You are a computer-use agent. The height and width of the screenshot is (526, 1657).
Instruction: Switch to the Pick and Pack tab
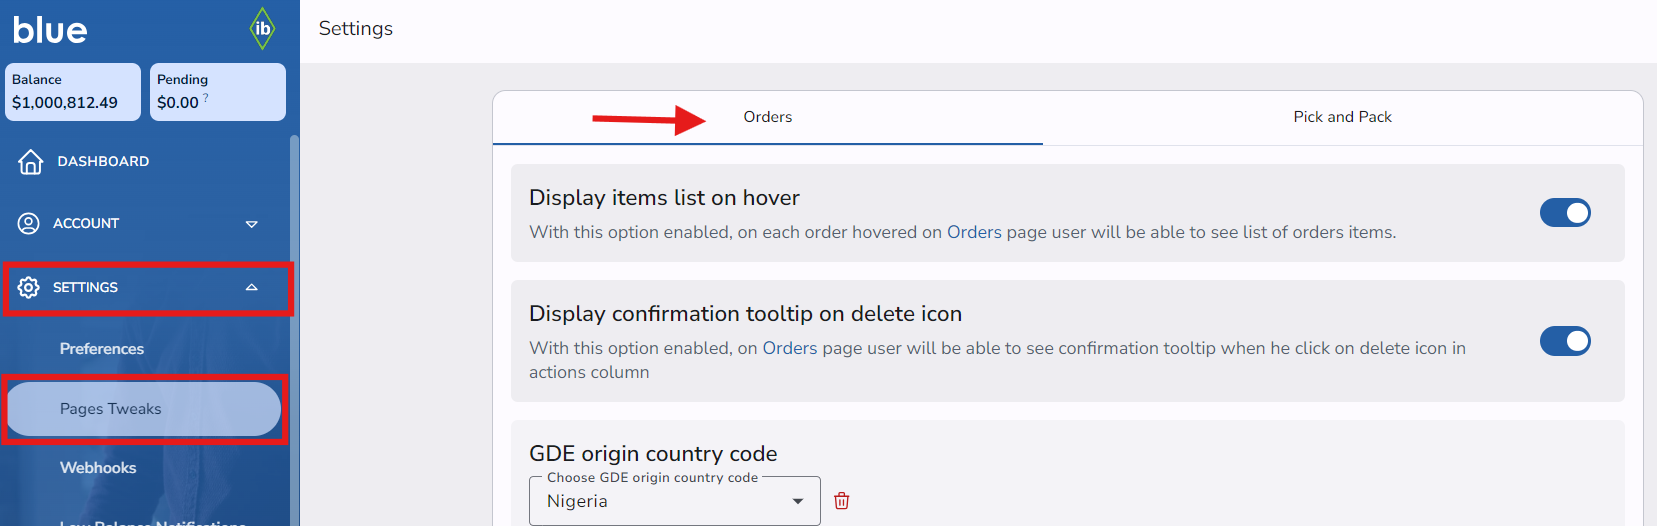[x=1342, y=117]
